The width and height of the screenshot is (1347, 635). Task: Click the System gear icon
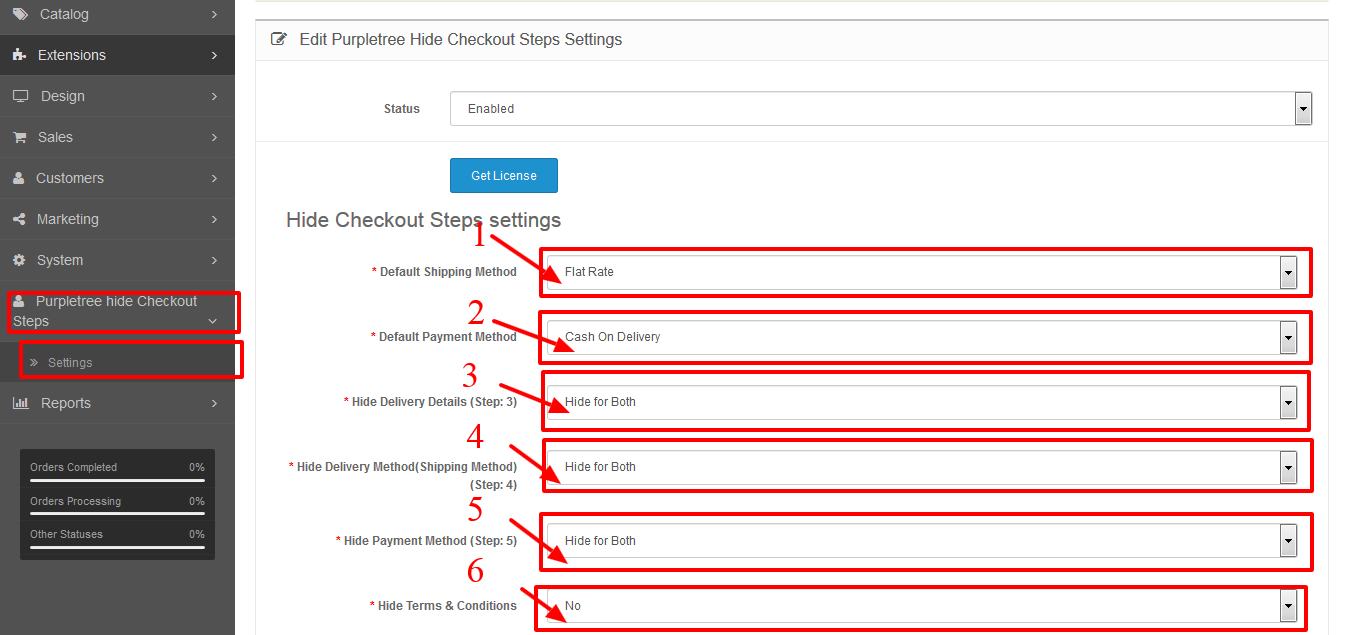point(19,260)
